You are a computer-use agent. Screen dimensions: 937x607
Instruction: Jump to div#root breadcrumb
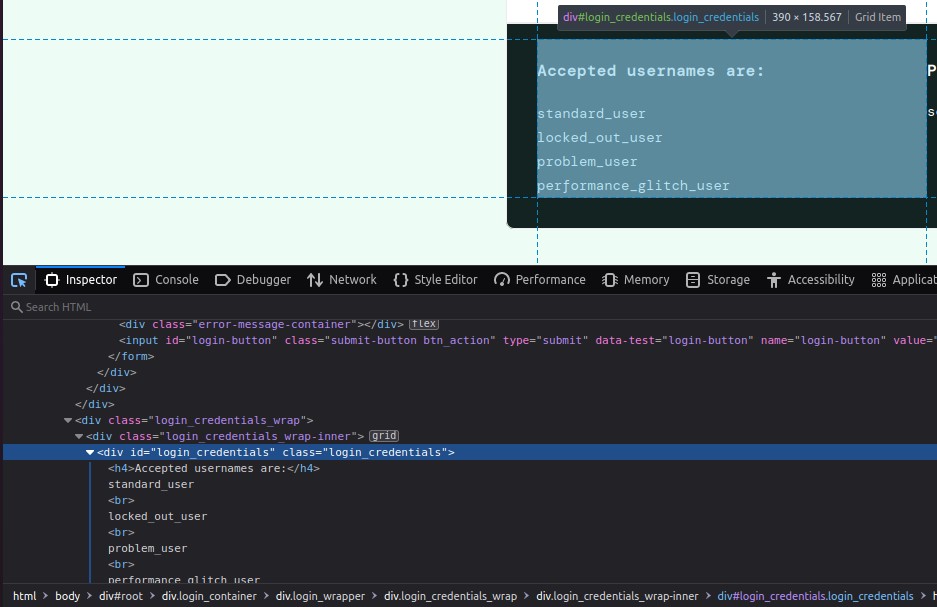120,596
